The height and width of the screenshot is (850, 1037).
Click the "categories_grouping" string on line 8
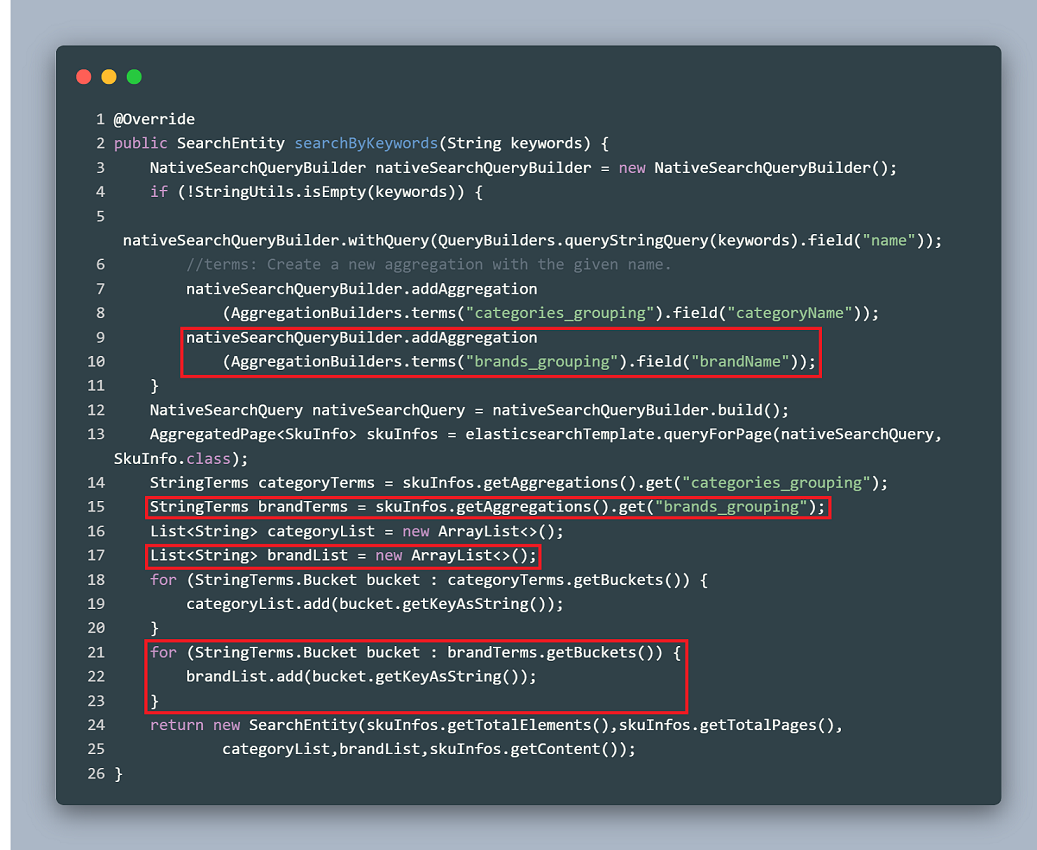pos(560,313)
